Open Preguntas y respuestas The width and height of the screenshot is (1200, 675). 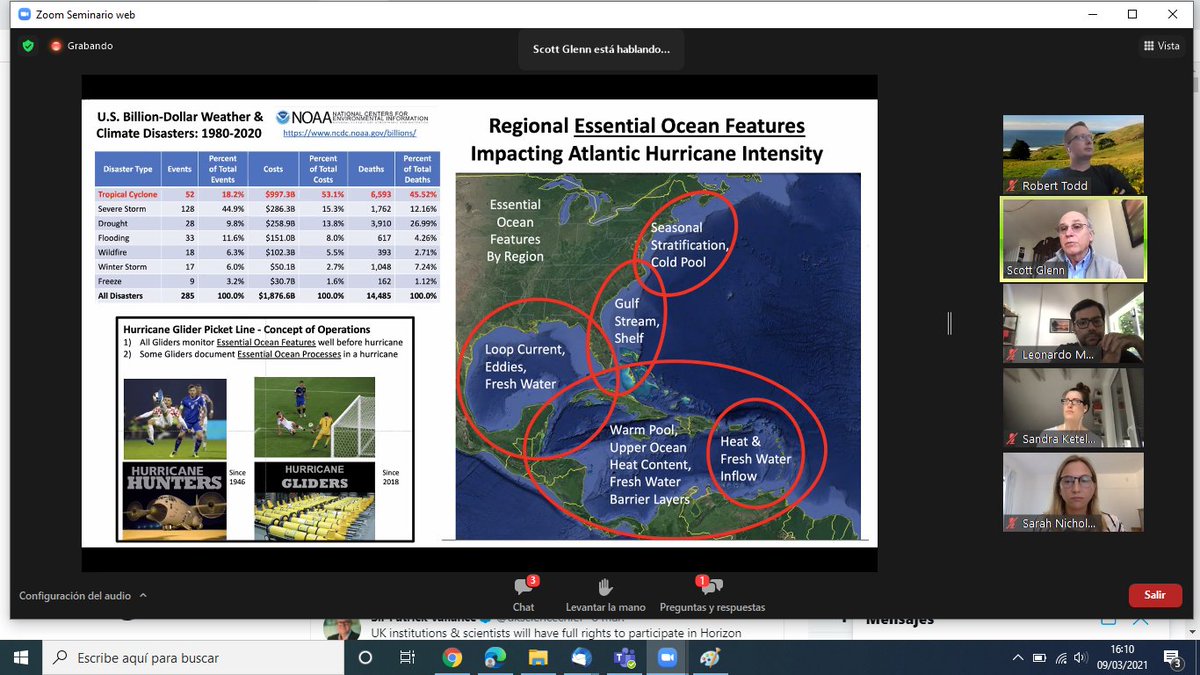pyautogui.click(x=712, y=594)
